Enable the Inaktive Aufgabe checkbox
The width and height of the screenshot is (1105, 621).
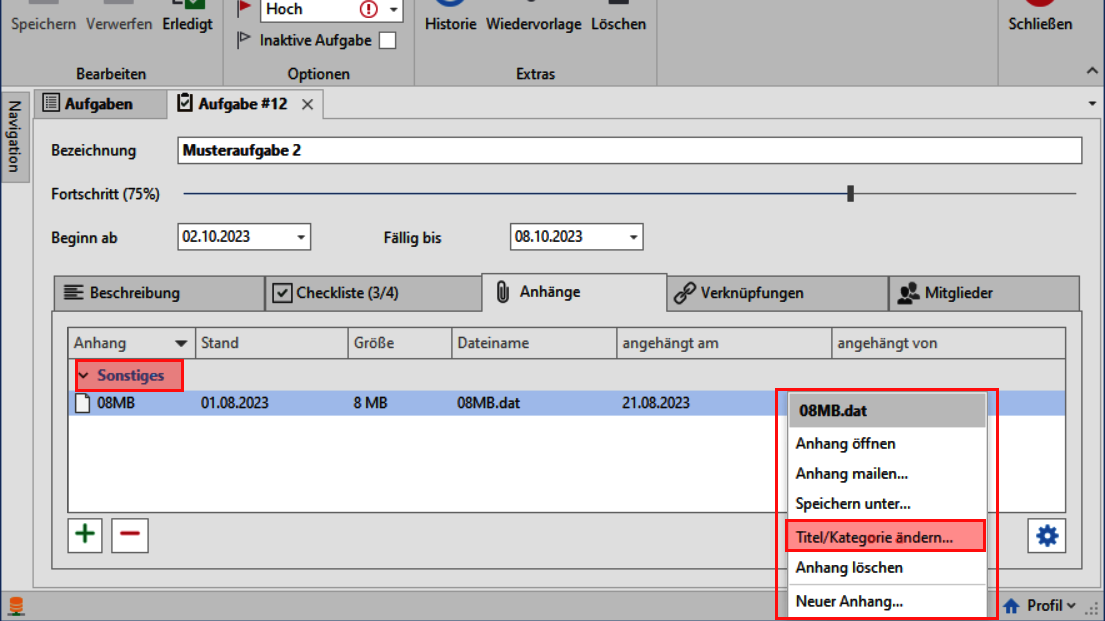click(387, 41)
